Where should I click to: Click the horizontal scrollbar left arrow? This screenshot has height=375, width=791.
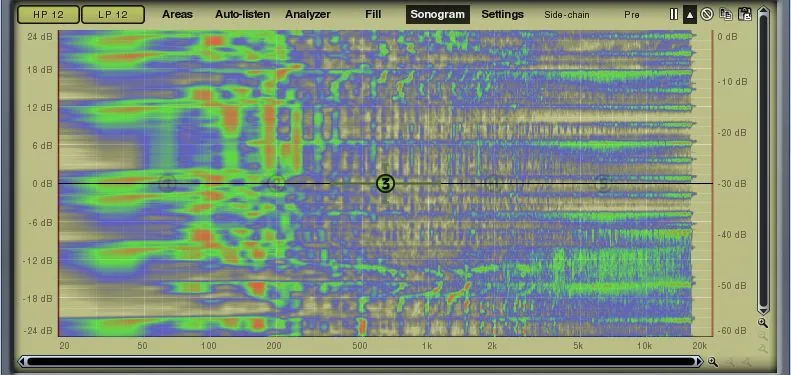22,361
